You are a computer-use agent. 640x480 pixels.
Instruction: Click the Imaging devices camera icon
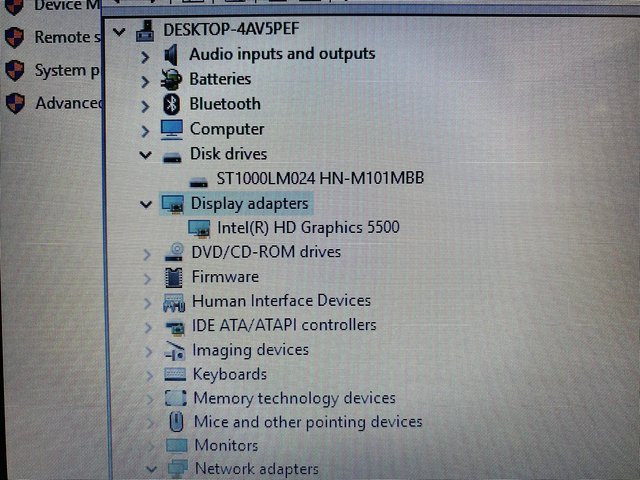coord(175,351)
